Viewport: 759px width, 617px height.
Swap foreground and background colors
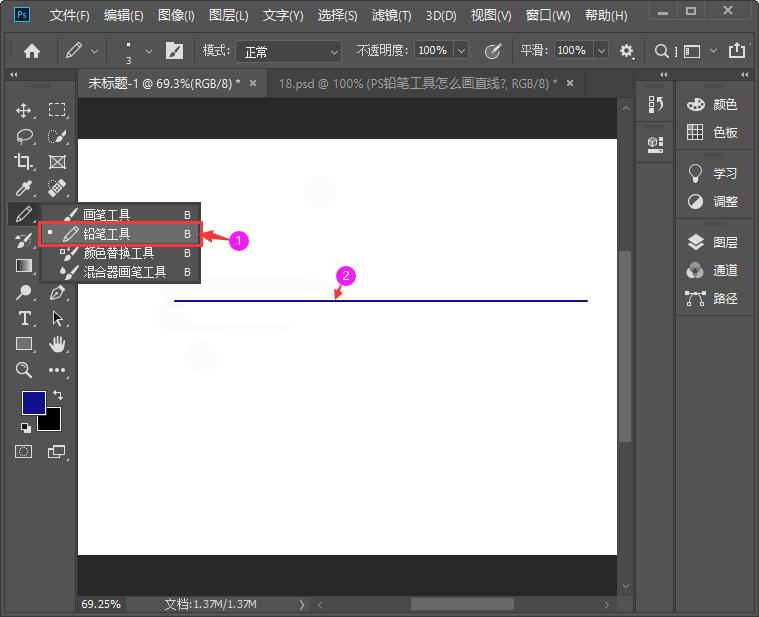point(58,395)
